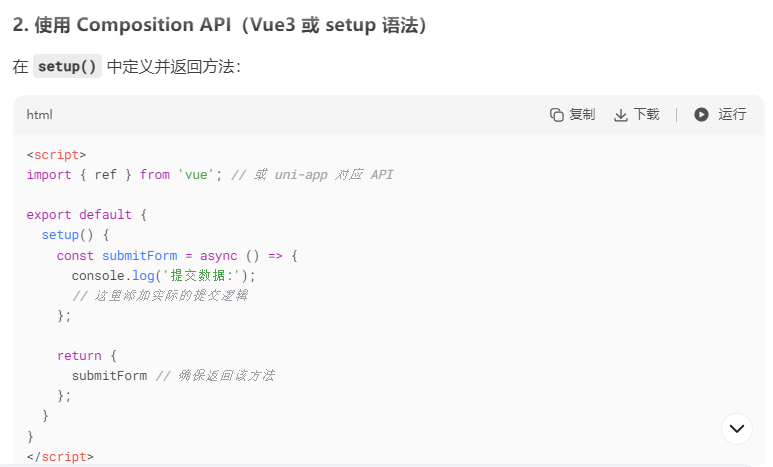Screen dimensions: 773x467
Task: Click the inline setup() code chip
Action: click(67, 66)
